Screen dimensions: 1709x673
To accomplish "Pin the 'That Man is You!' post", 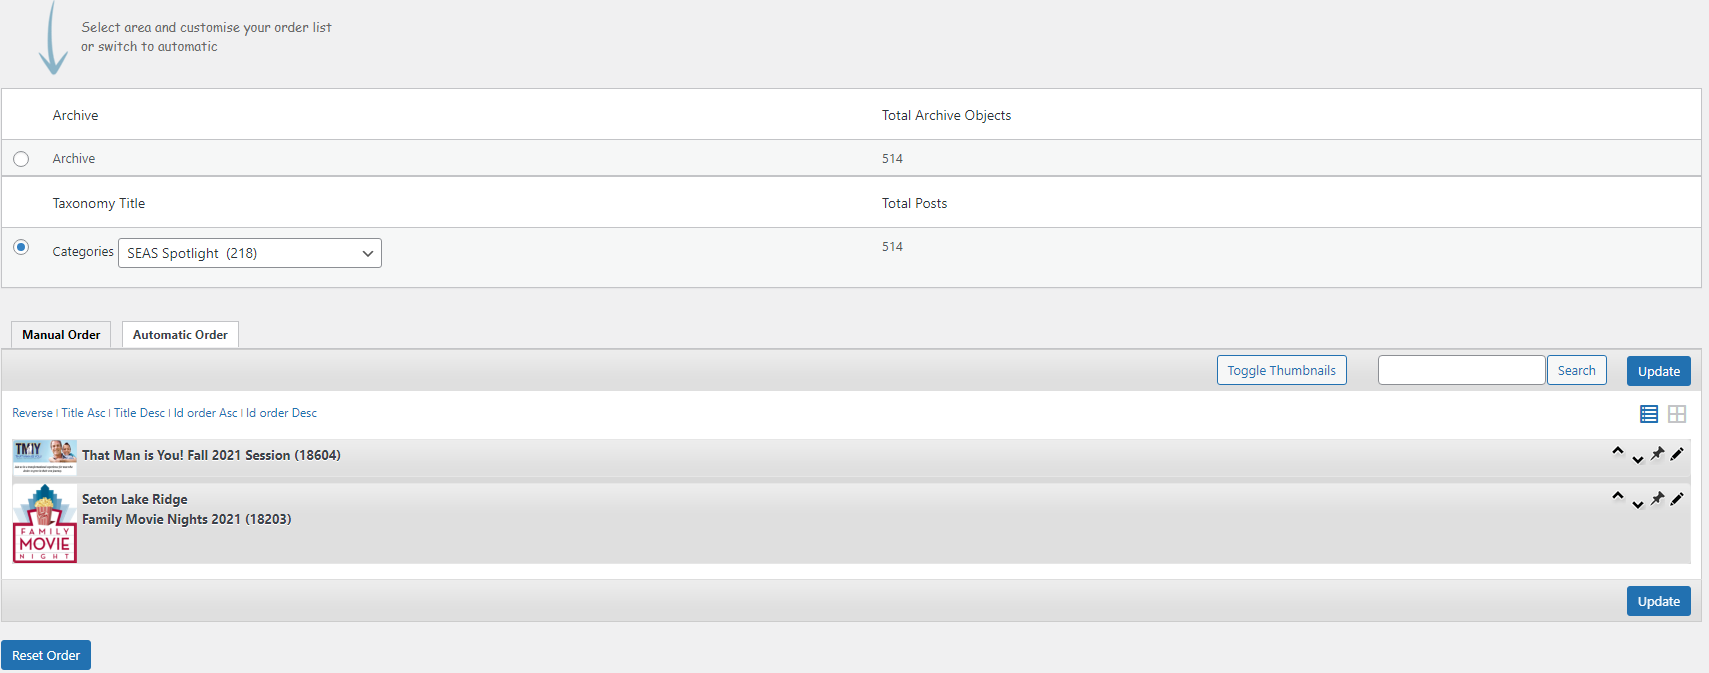I will (1657, 454).
